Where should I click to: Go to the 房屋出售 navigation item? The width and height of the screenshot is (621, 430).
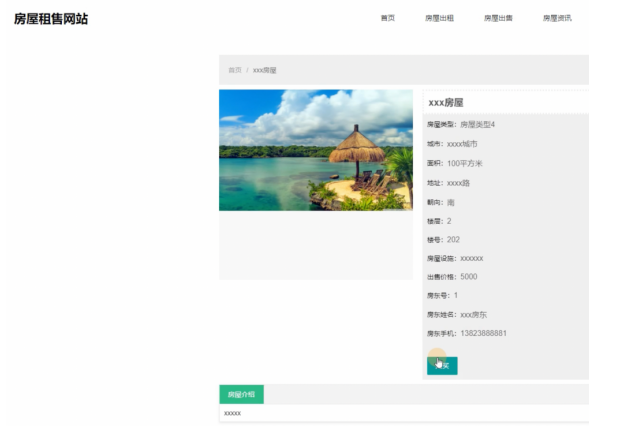498,18
